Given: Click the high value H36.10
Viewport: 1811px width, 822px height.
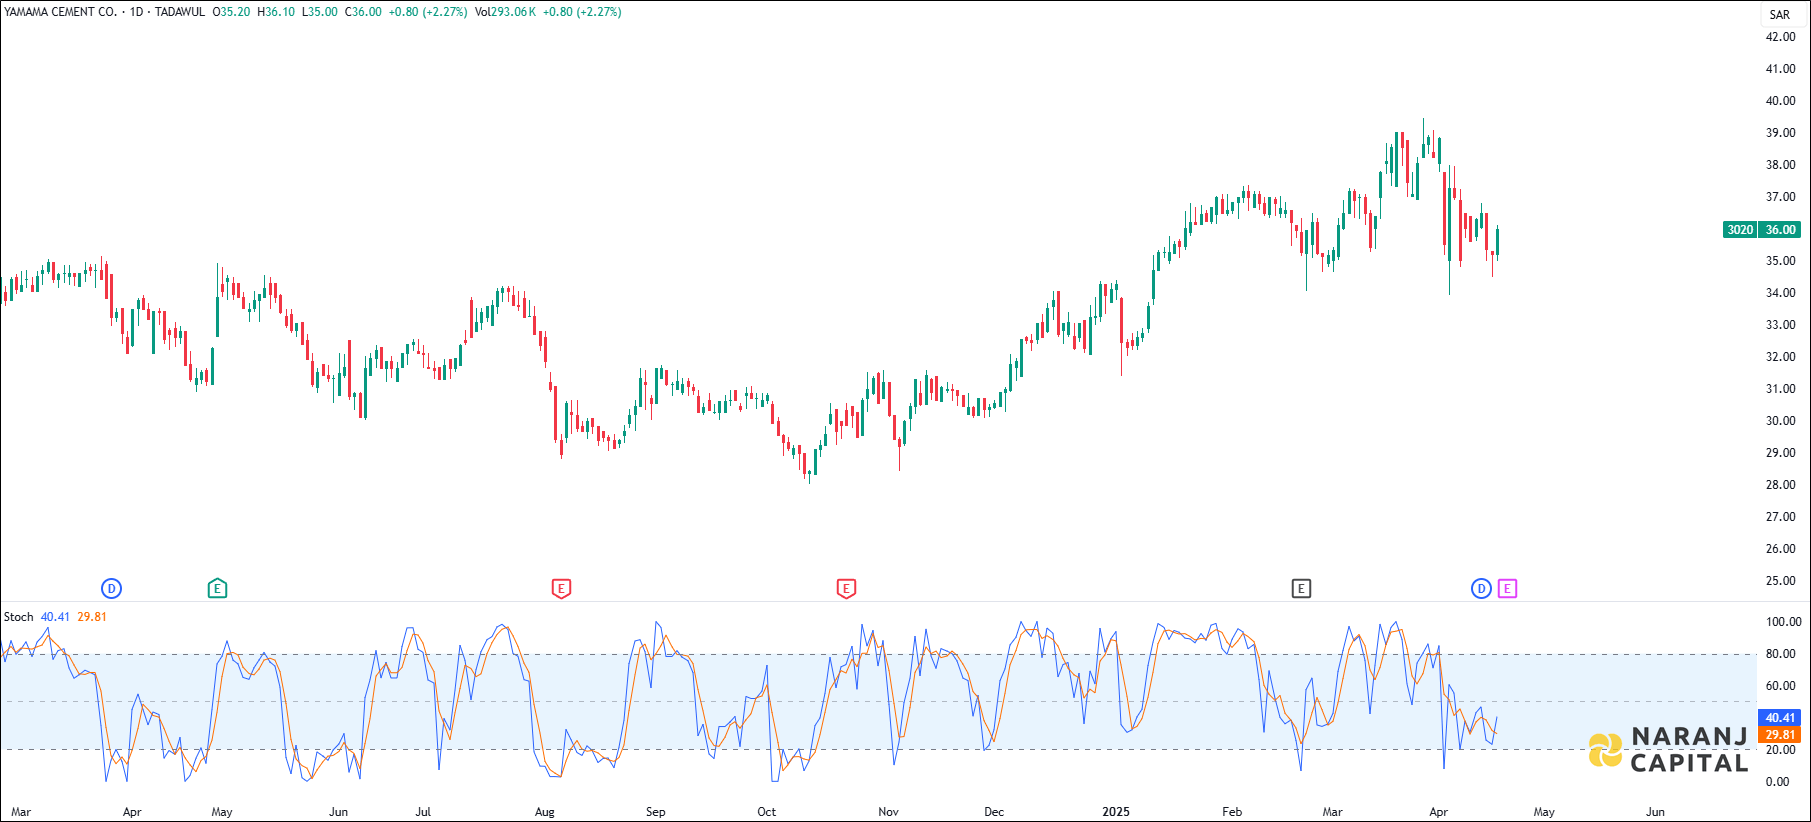Looking at the screenshot, I should [x=276, y=12].
